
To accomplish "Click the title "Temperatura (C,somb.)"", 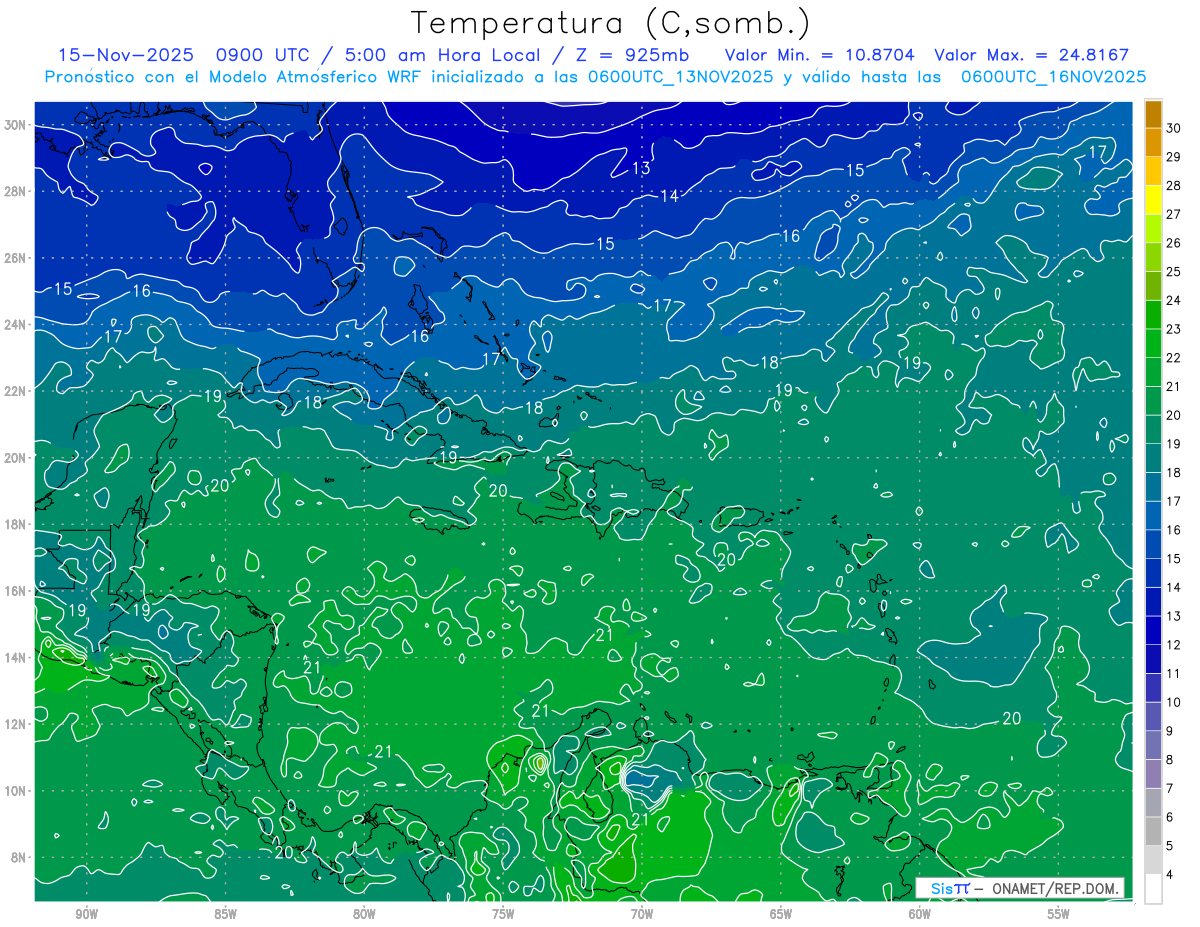I will pyautogui.click(x=611, y=24).
